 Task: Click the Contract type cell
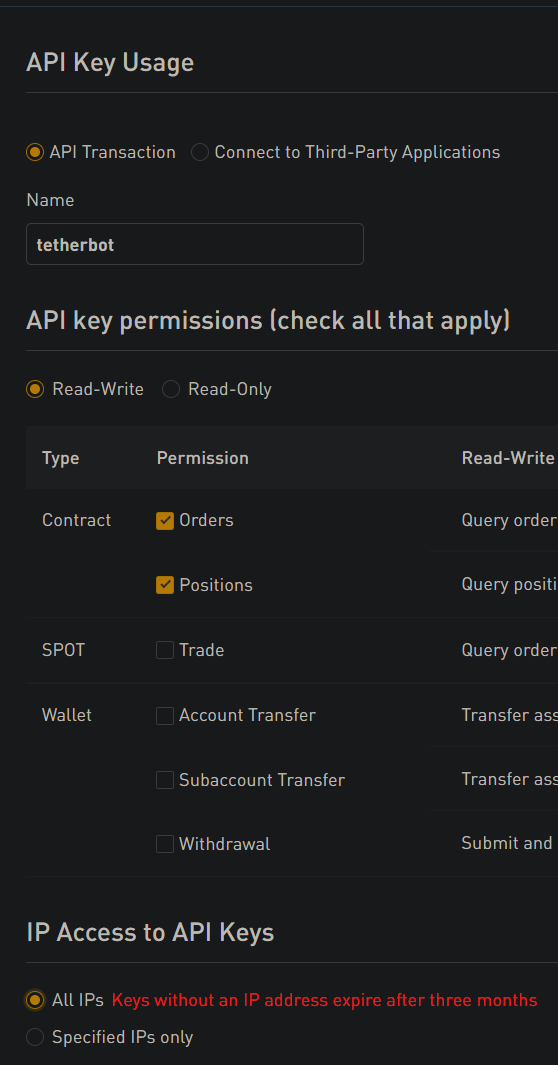(x=76, y=520)
